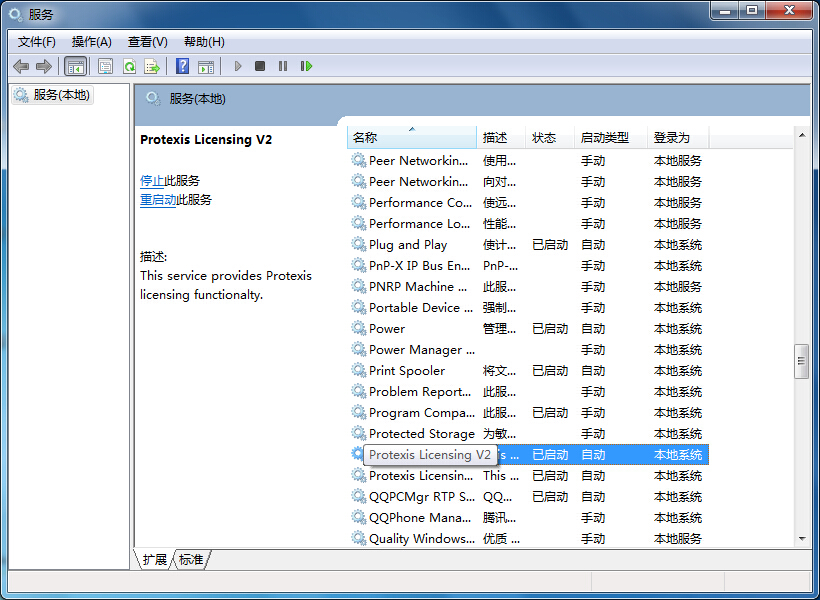Click the 重启动 service link

click(158, 200)
